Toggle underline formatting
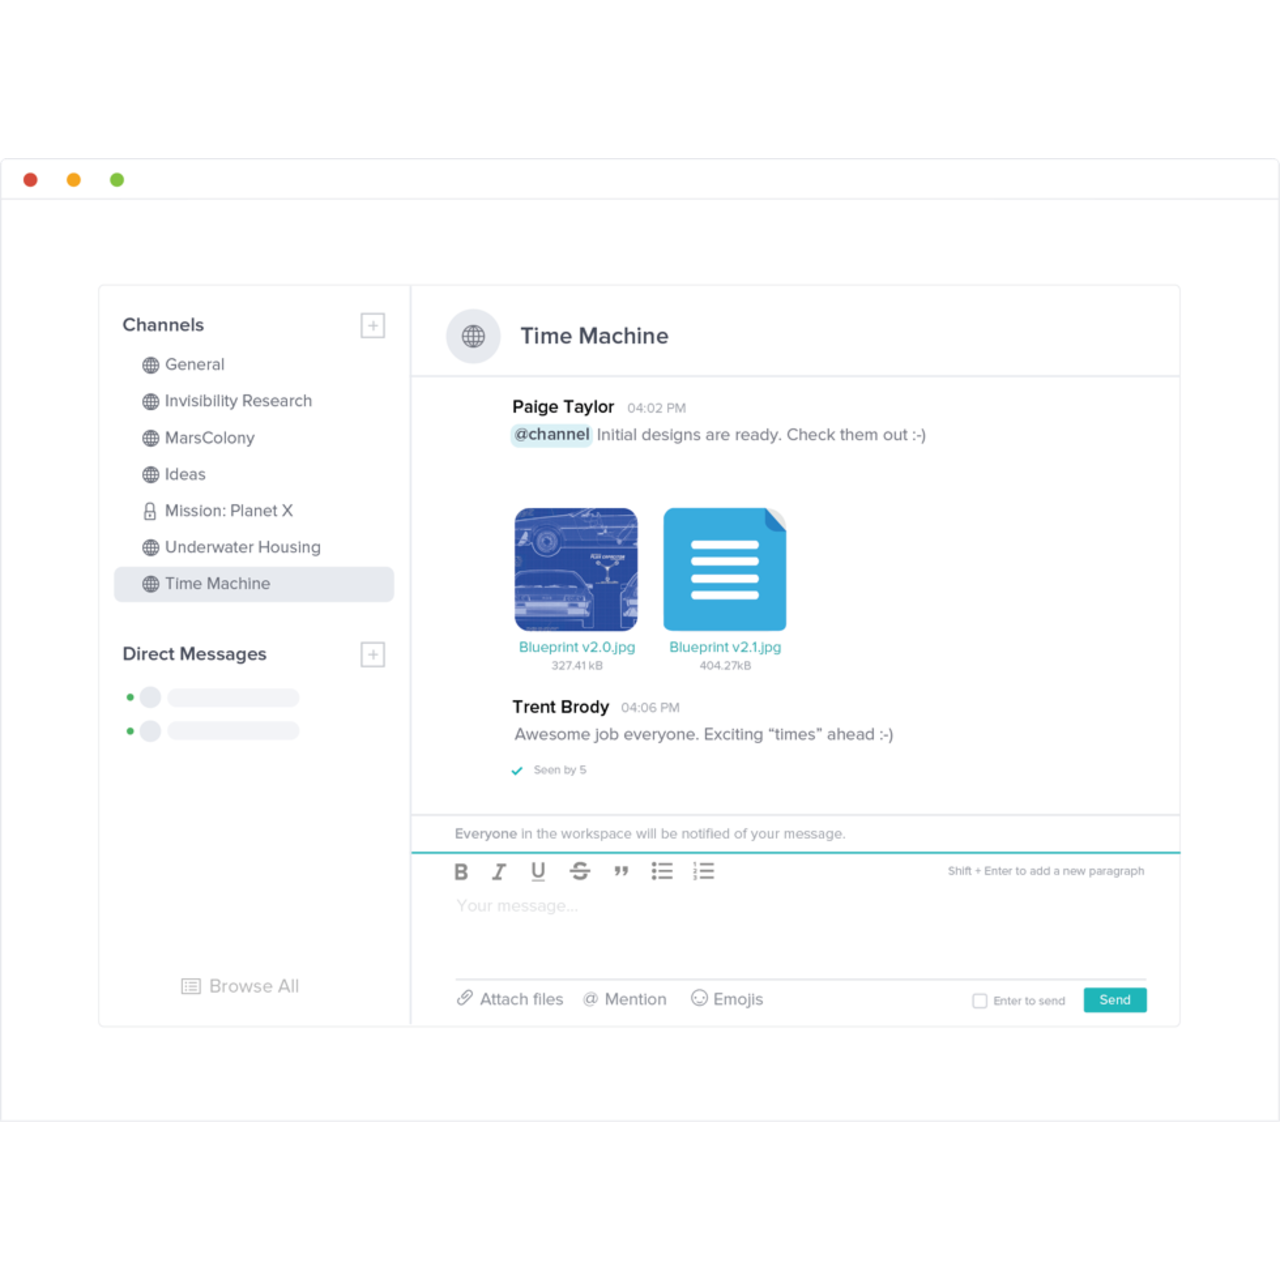Viewport: 1280px width, 1280px height. [x=538, y=871]
